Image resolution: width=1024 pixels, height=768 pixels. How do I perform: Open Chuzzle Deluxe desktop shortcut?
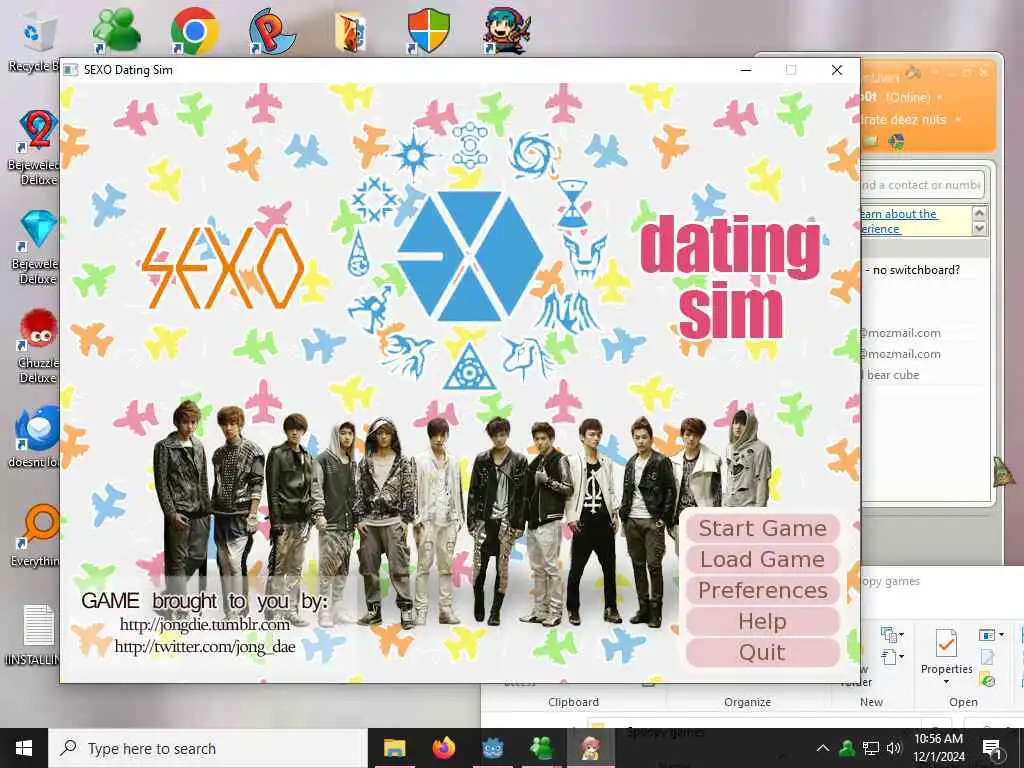(x=37, y=346)
